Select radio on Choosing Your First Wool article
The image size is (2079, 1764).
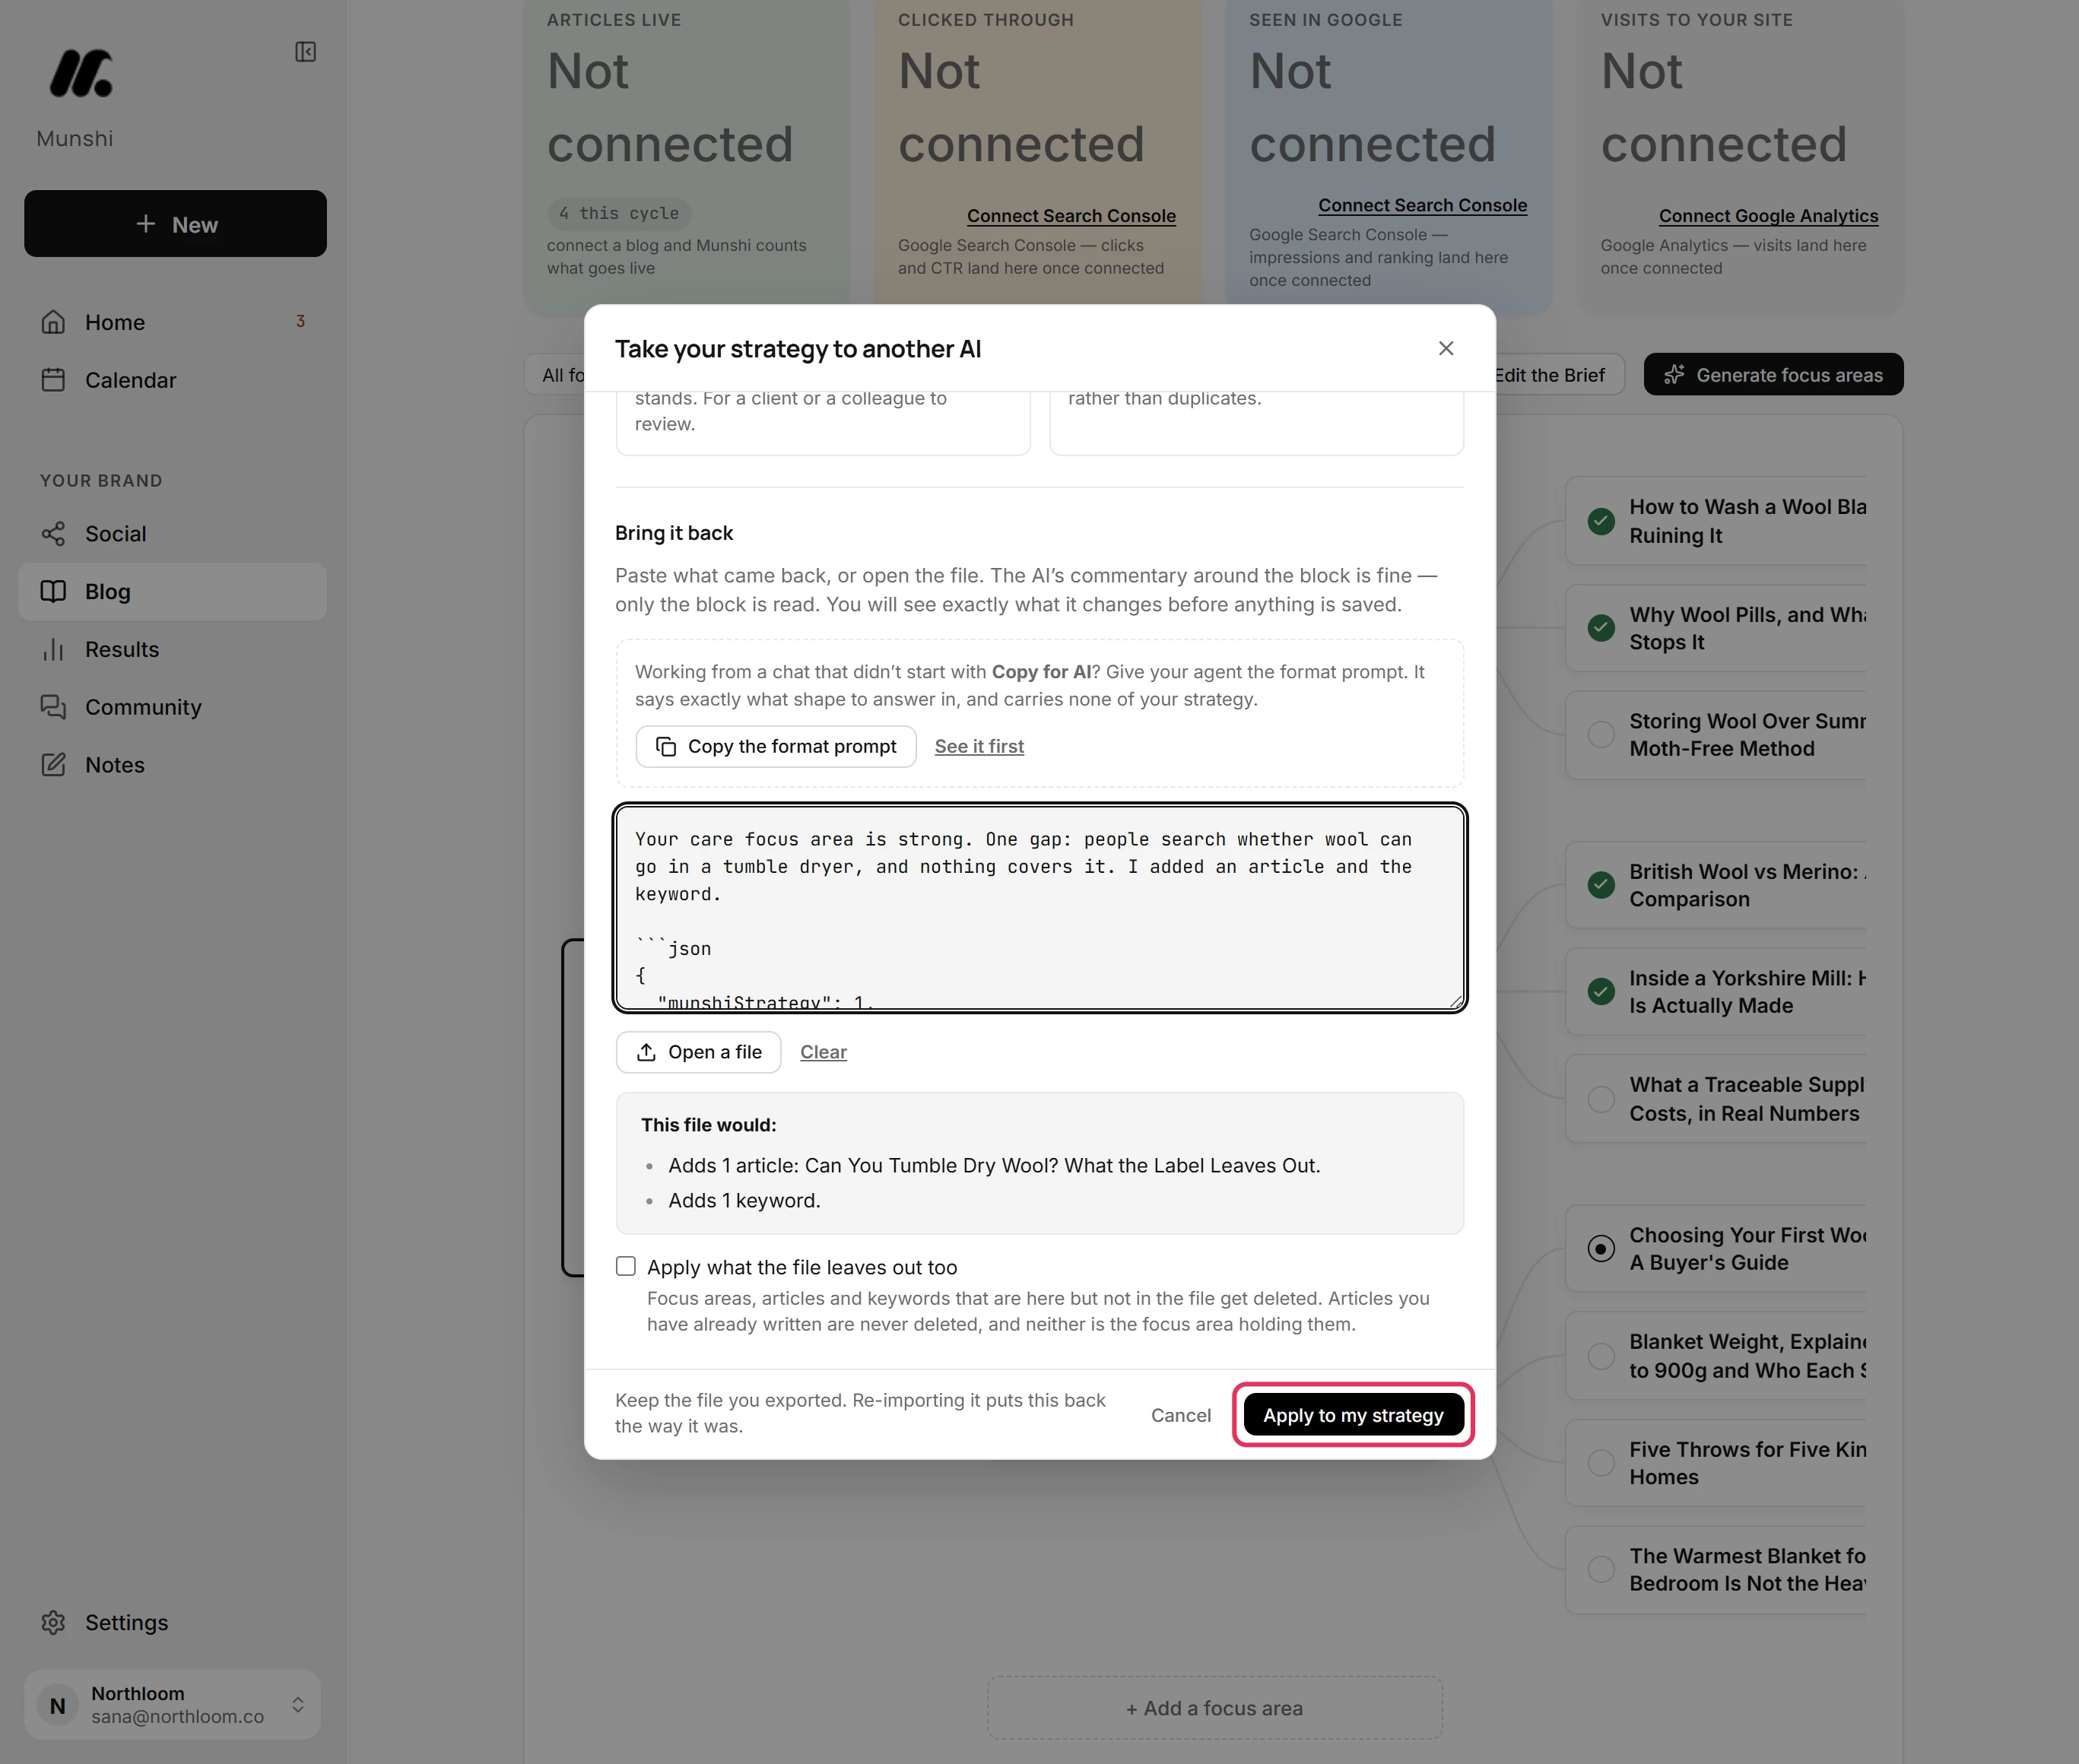click(x=1601, y=1249)
